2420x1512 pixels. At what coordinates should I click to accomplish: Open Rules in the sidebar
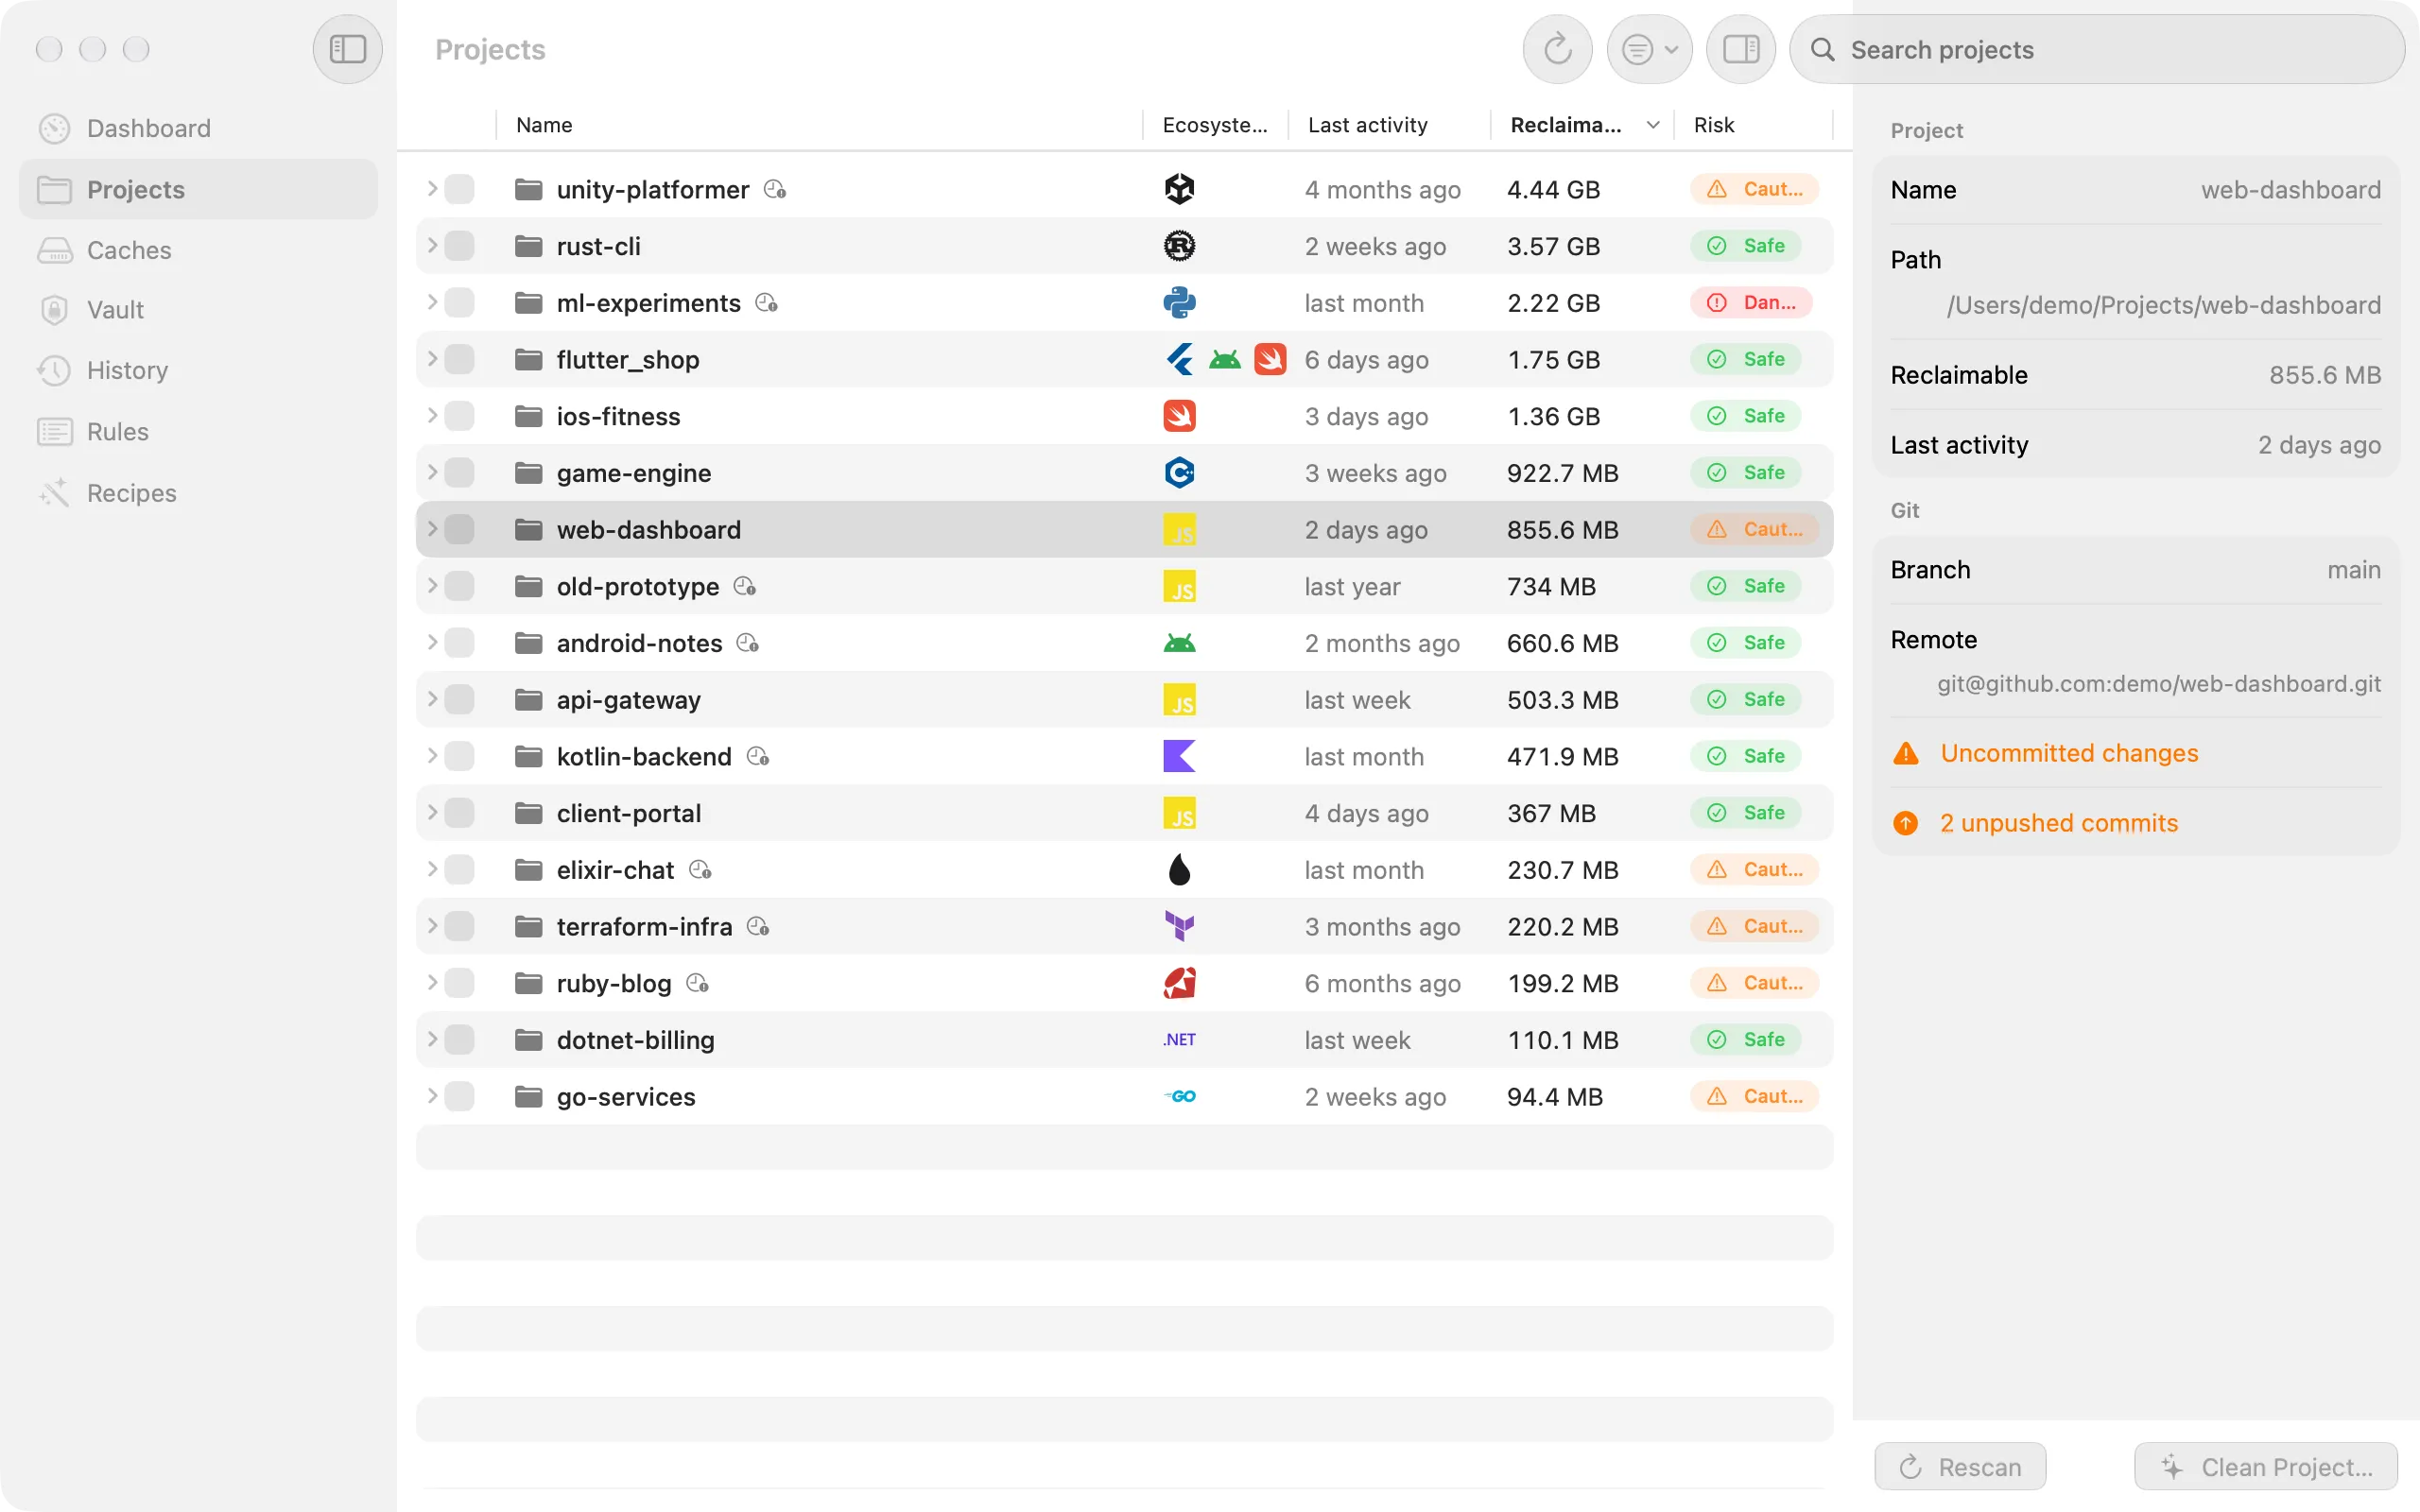point(198,432)
